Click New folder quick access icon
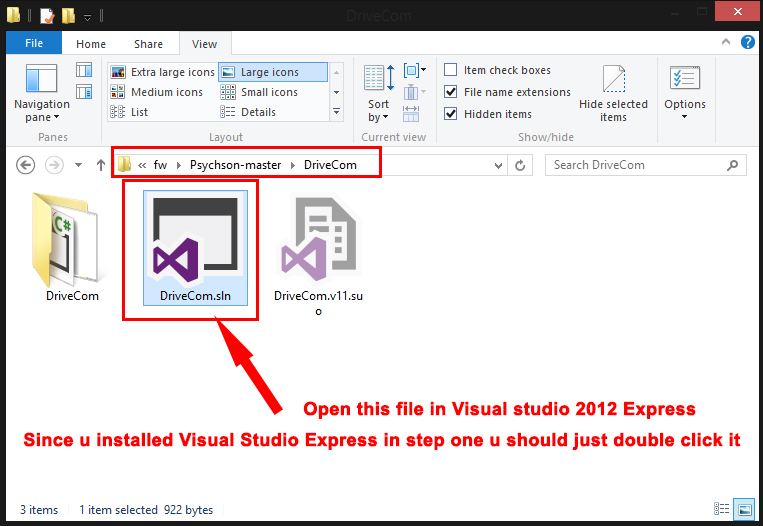 coord(69,15)
